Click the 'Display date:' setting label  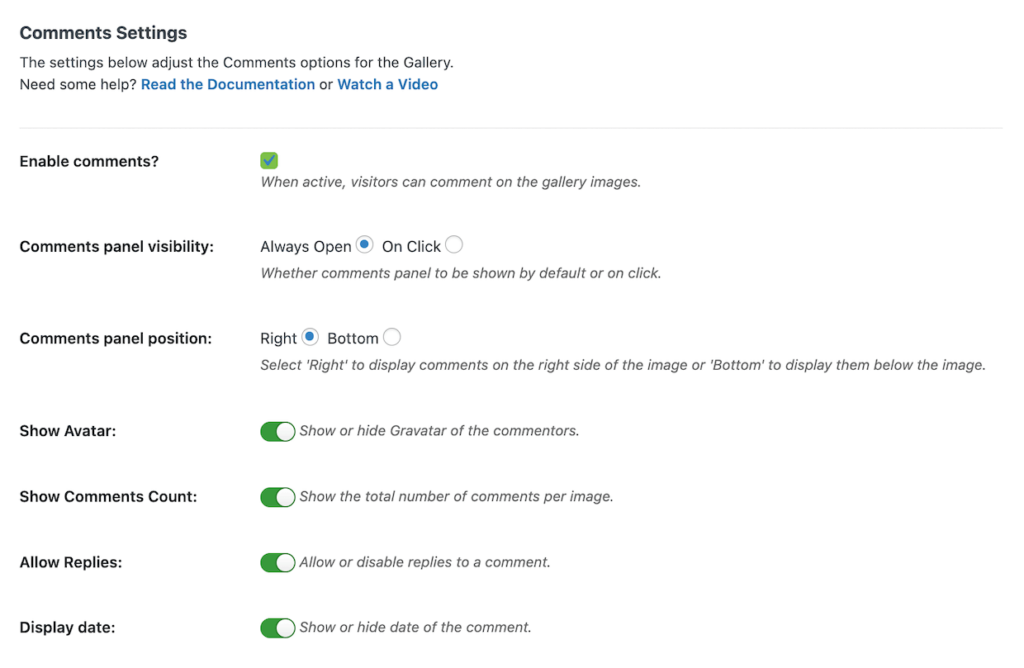pyautogui.click(x=67, y=628)
